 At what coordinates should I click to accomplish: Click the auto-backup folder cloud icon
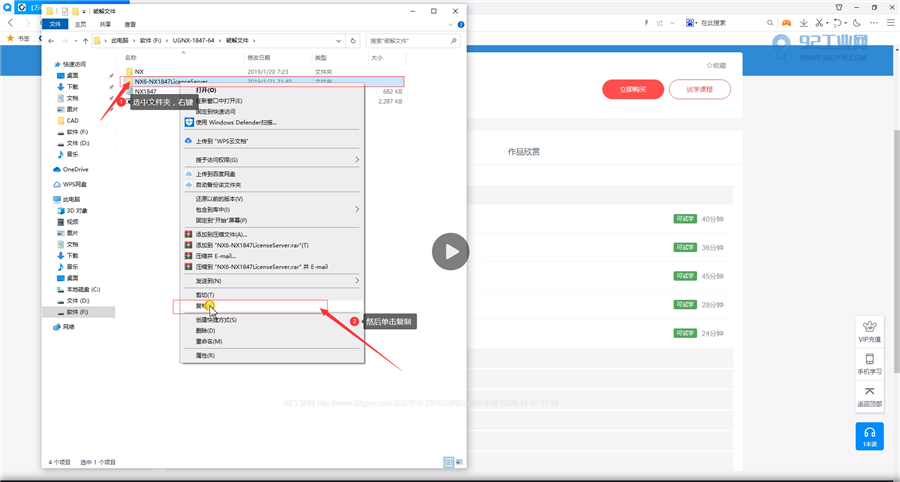tap(188, 185)
